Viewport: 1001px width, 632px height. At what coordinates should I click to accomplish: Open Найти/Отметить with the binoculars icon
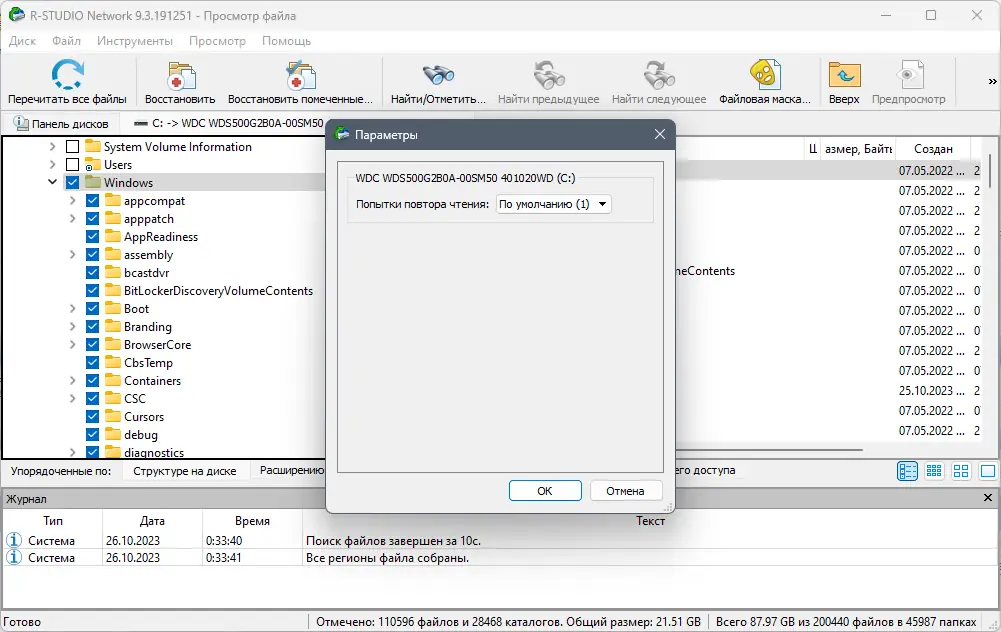[438, 73]
